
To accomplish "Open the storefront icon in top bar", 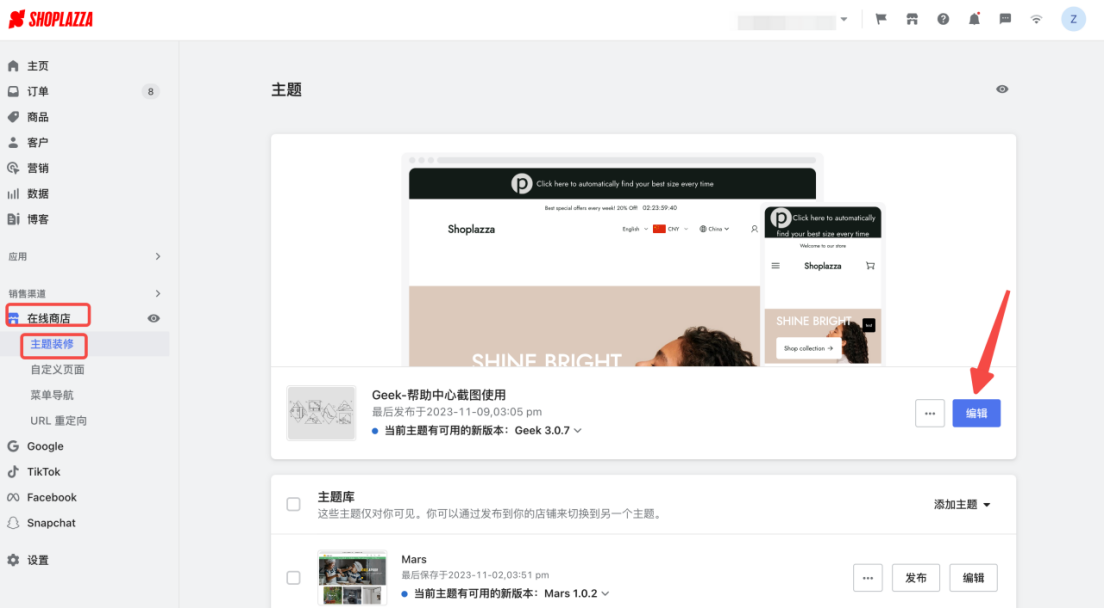I will tap(912, 19).
